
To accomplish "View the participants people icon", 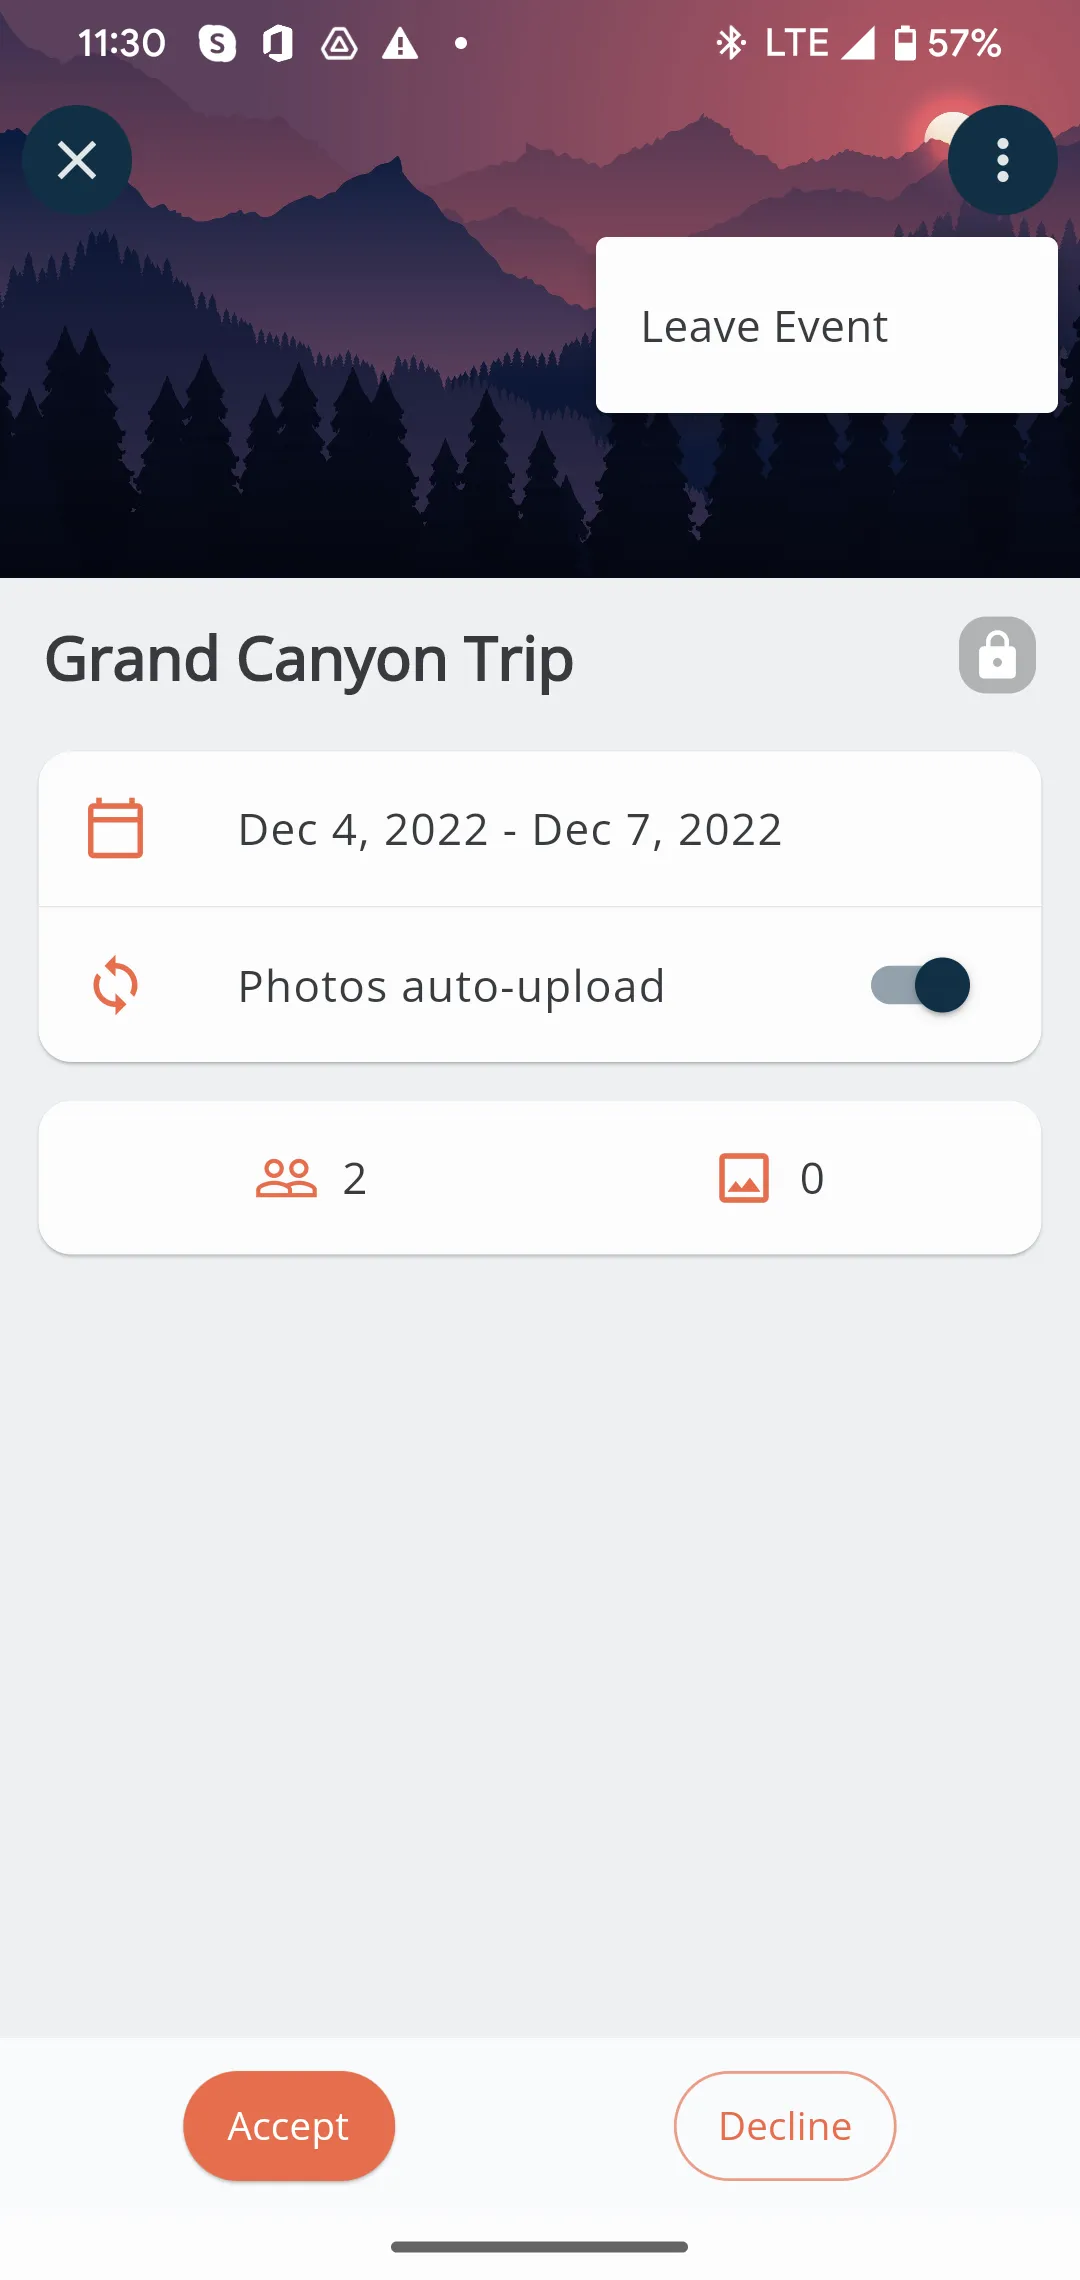I will pos(286,1178).
